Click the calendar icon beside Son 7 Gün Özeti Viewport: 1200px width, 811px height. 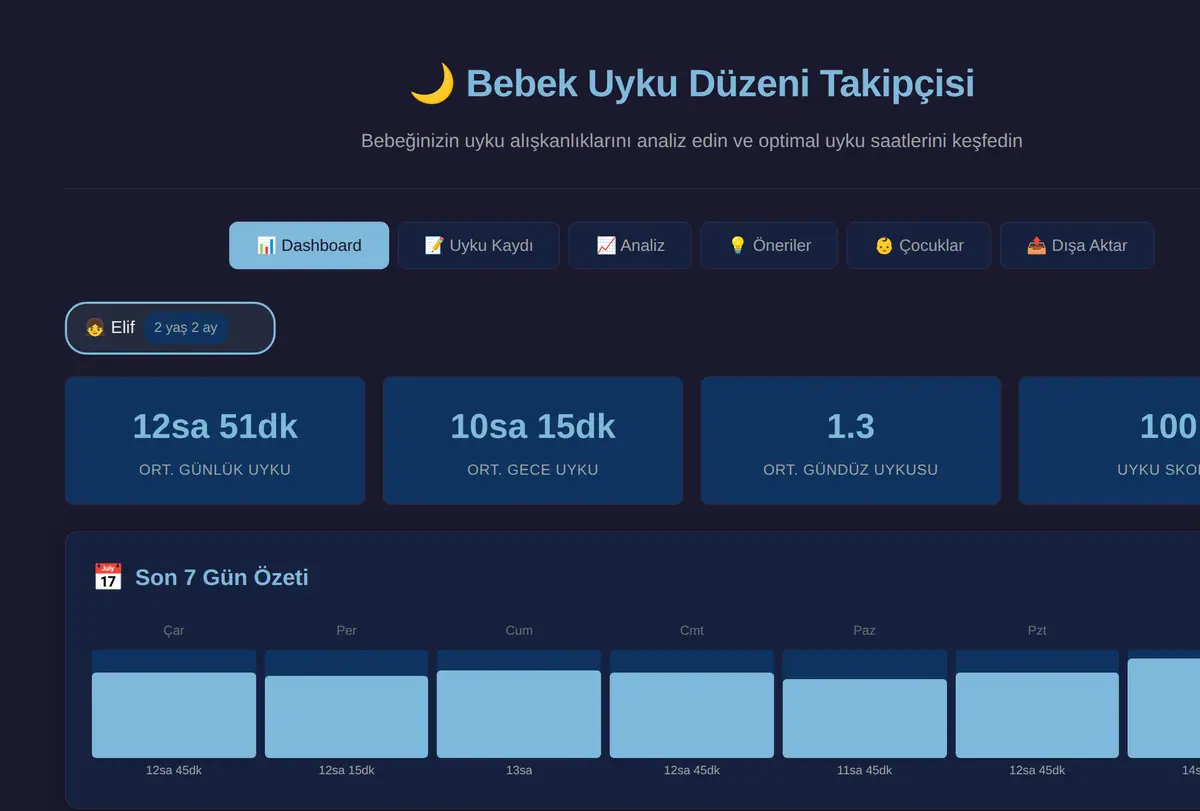click(108, 577)
